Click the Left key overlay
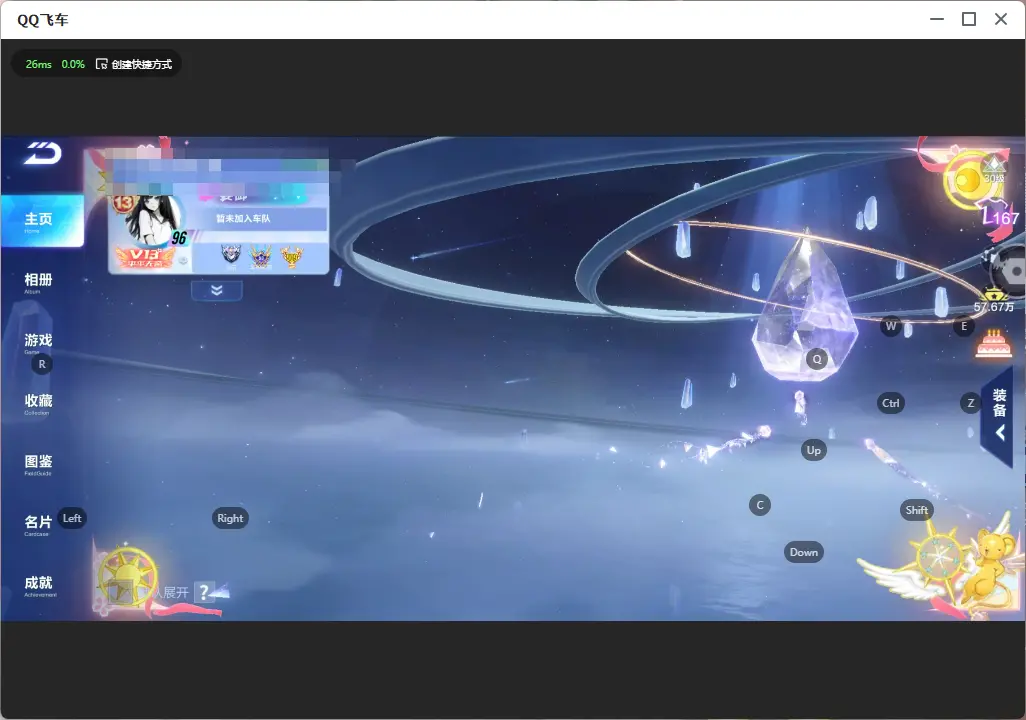The image size is (1026, 720). click(72, 518)
